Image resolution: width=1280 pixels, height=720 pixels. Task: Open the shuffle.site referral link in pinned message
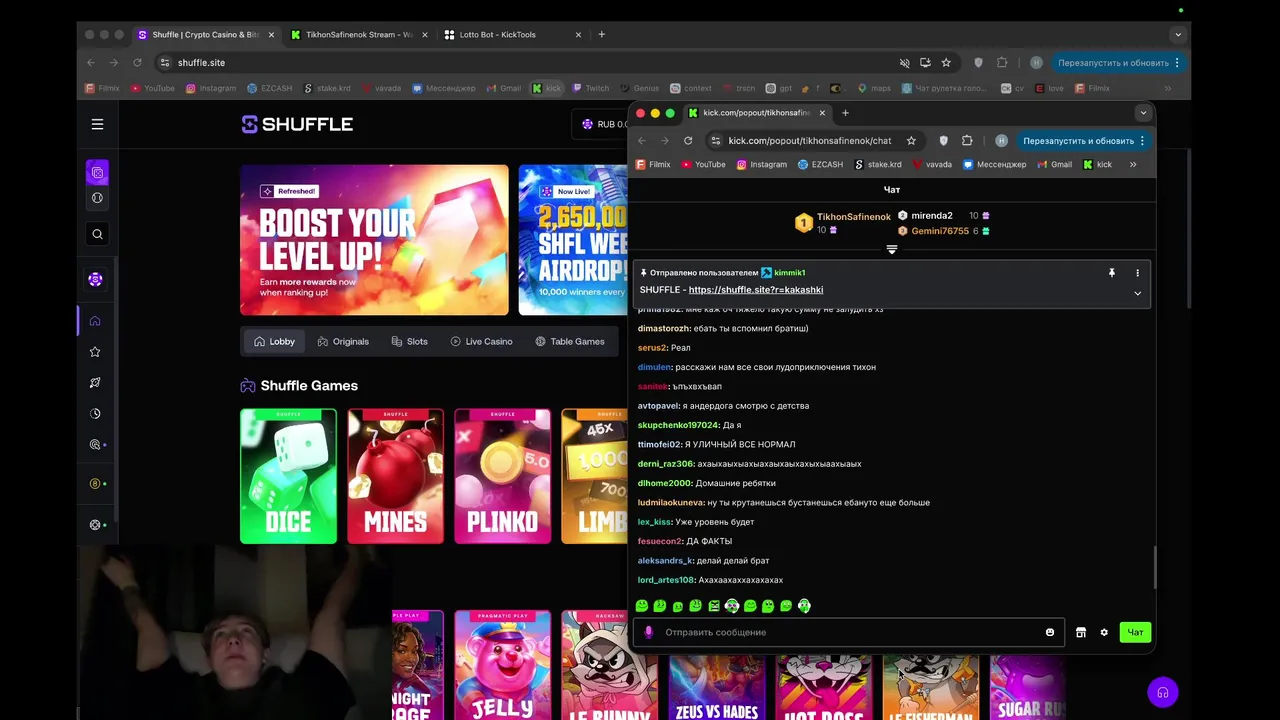(756, 290)
